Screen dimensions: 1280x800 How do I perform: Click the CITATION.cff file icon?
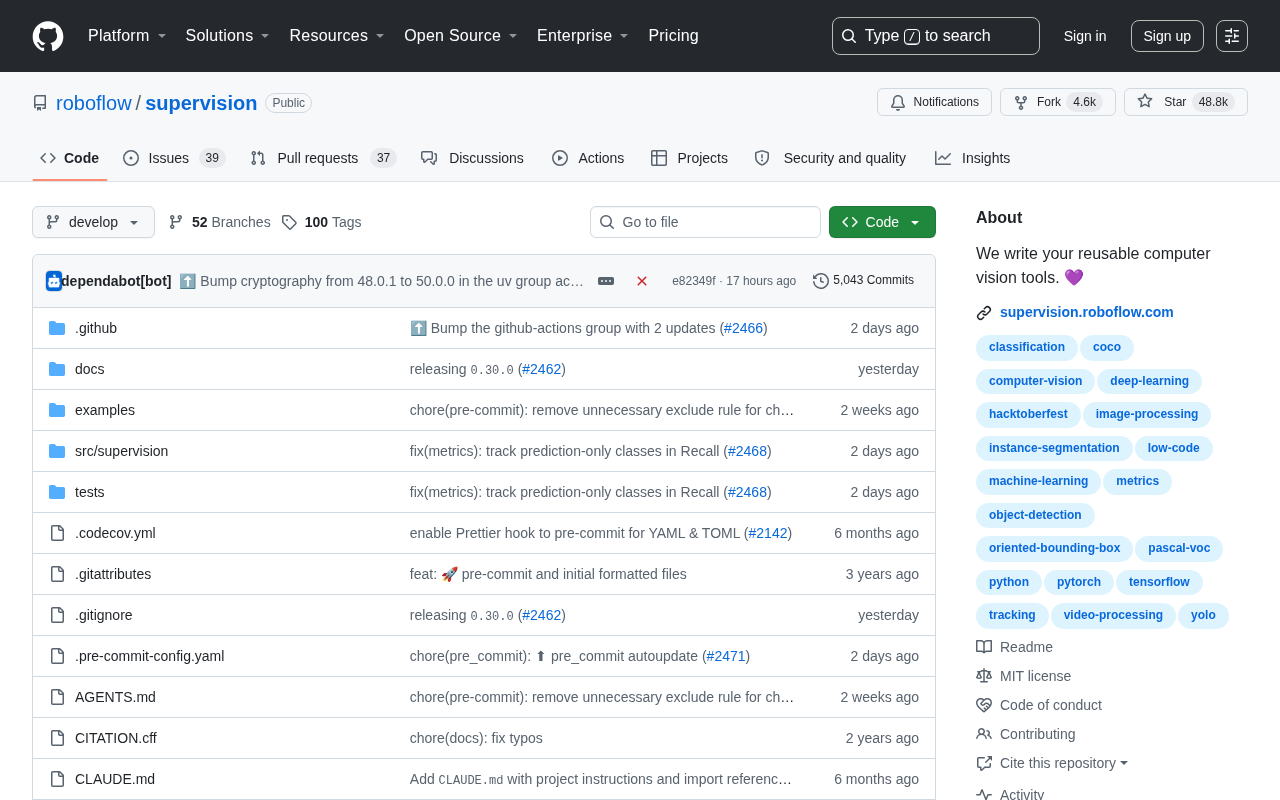coord(57,738)
